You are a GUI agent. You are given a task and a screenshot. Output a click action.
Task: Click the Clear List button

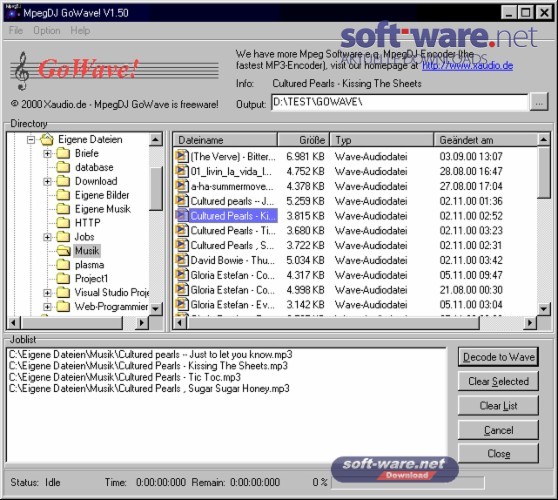pos(498,405)
